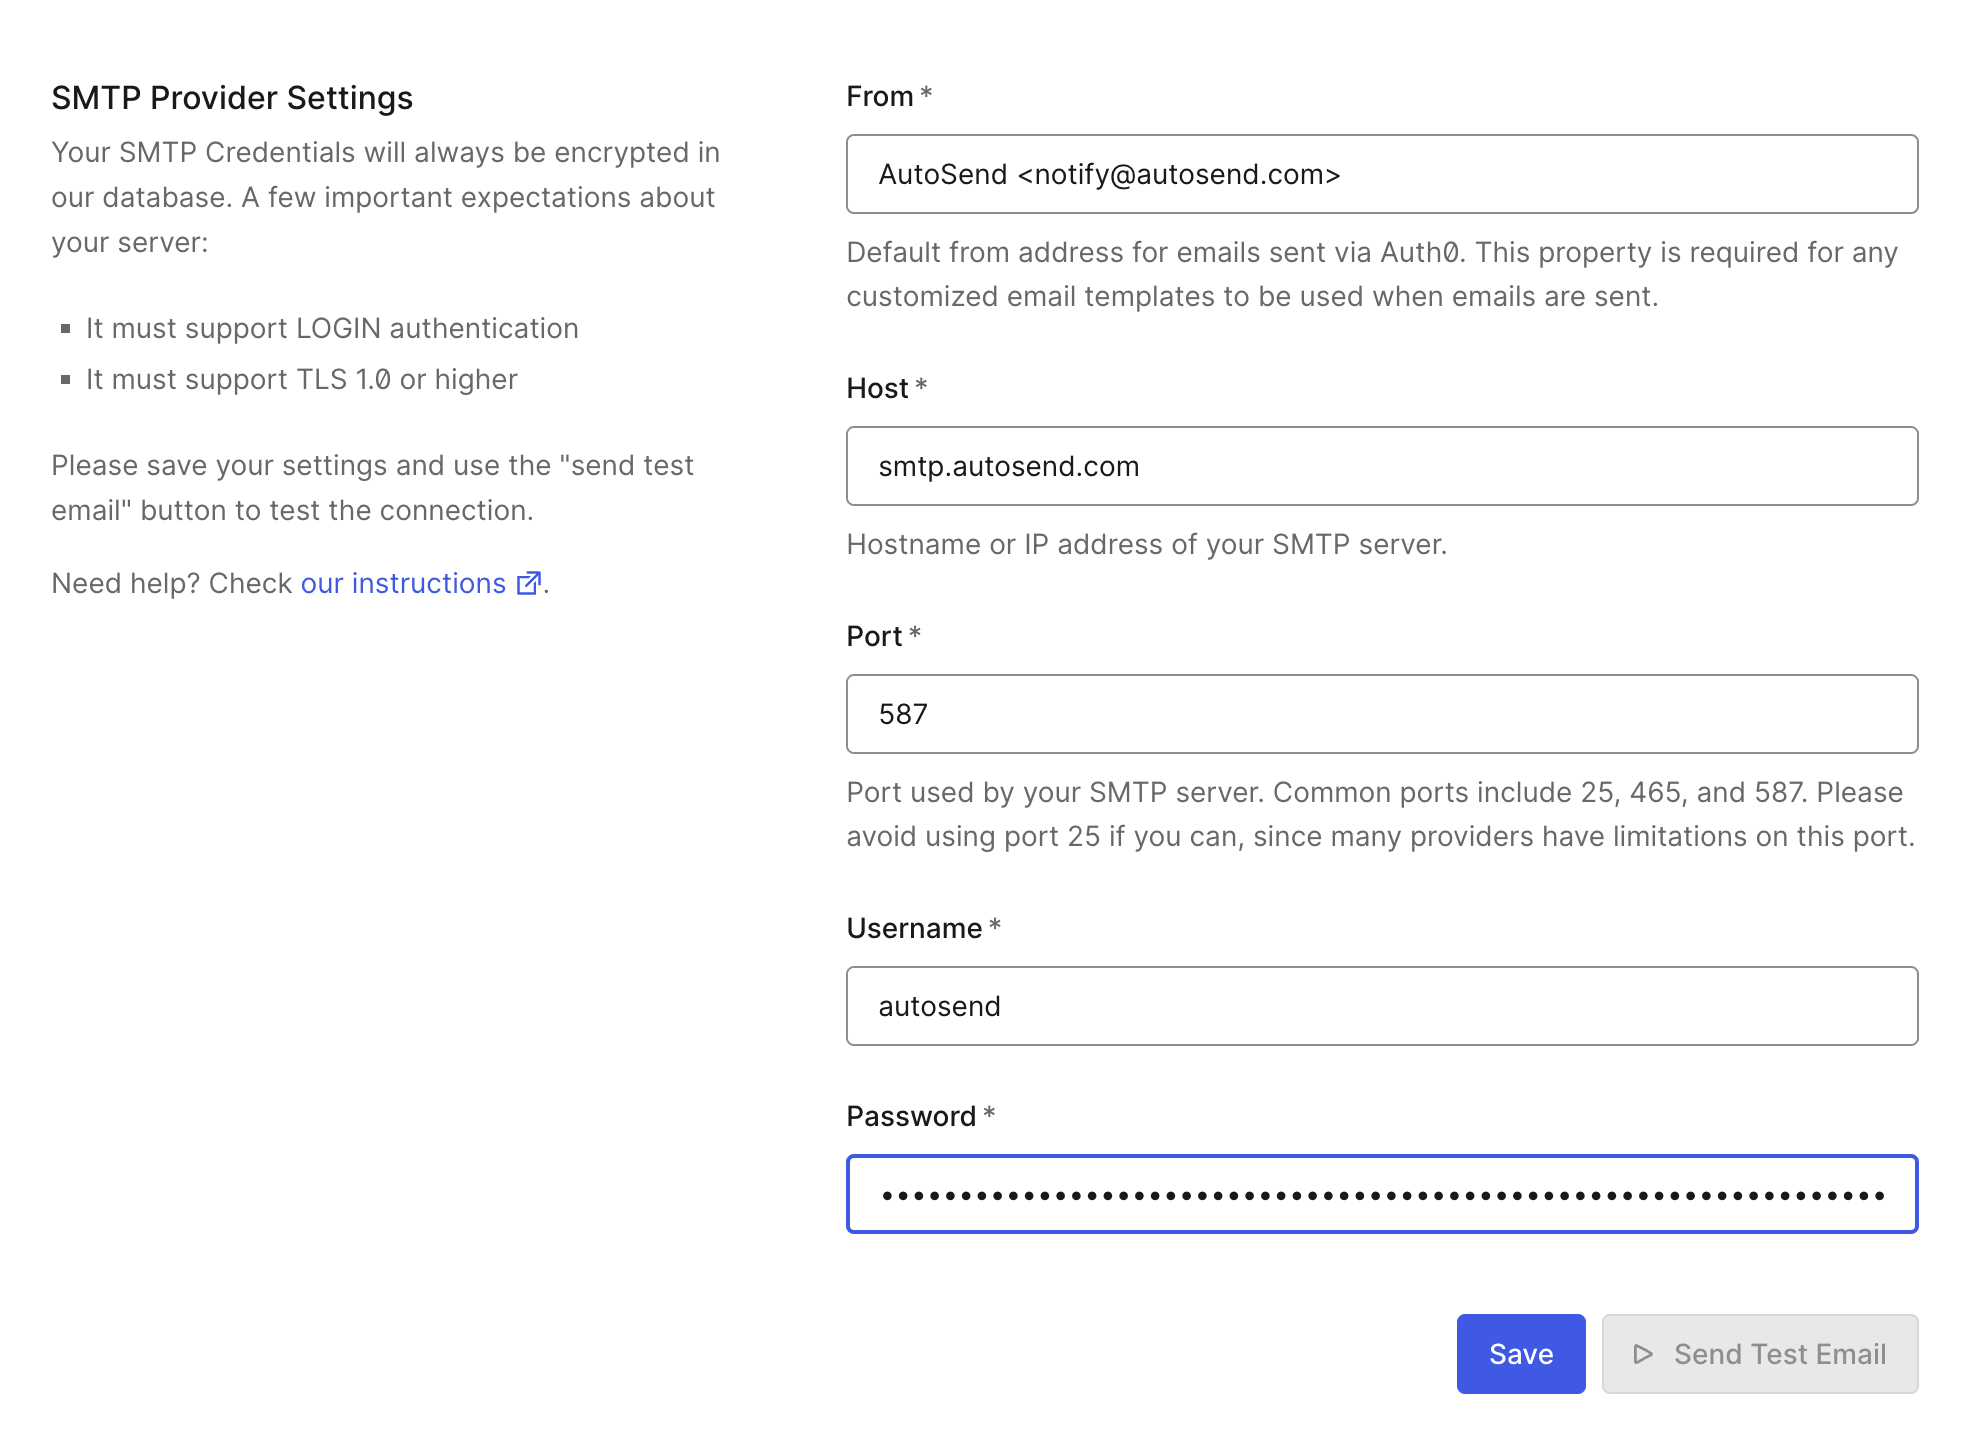
Task: Select the Port field containing 587
Action: [1381, 714]
